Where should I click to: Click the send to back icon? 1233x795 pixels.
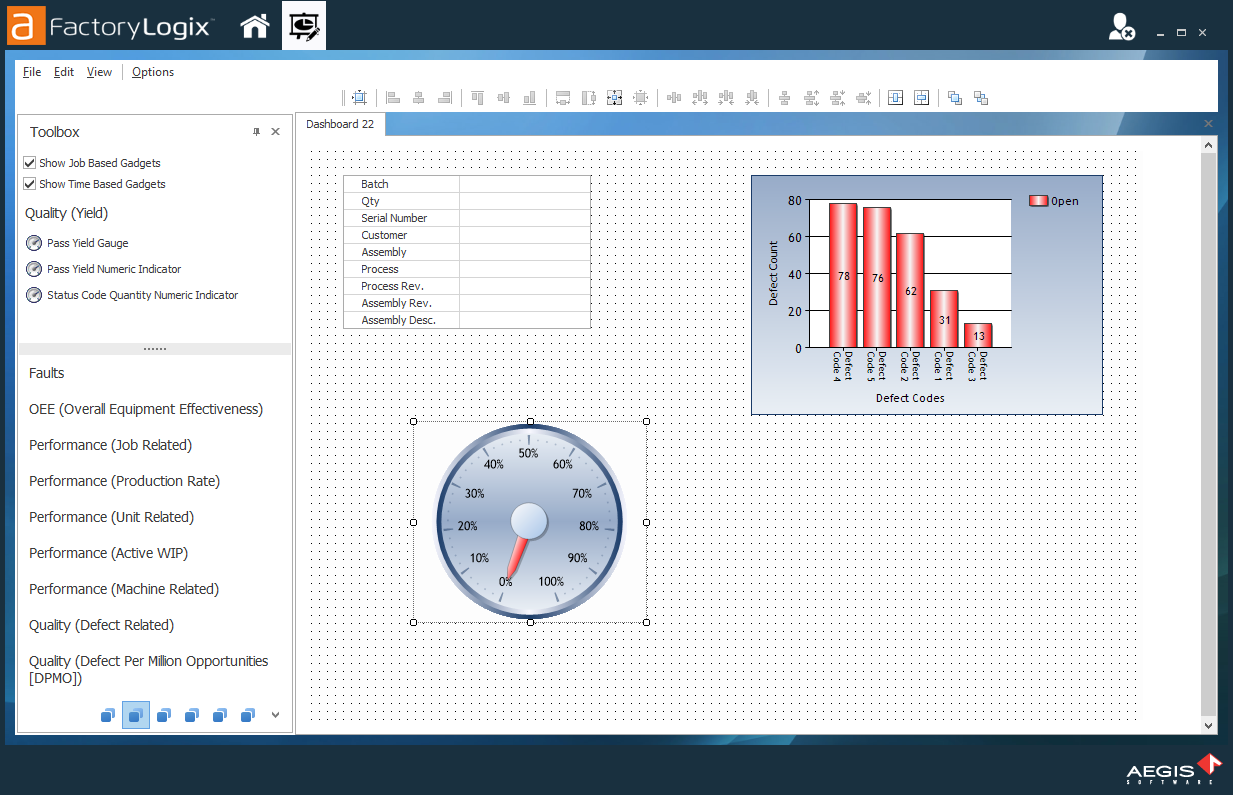pyautogui.click(x=981, y=97)
